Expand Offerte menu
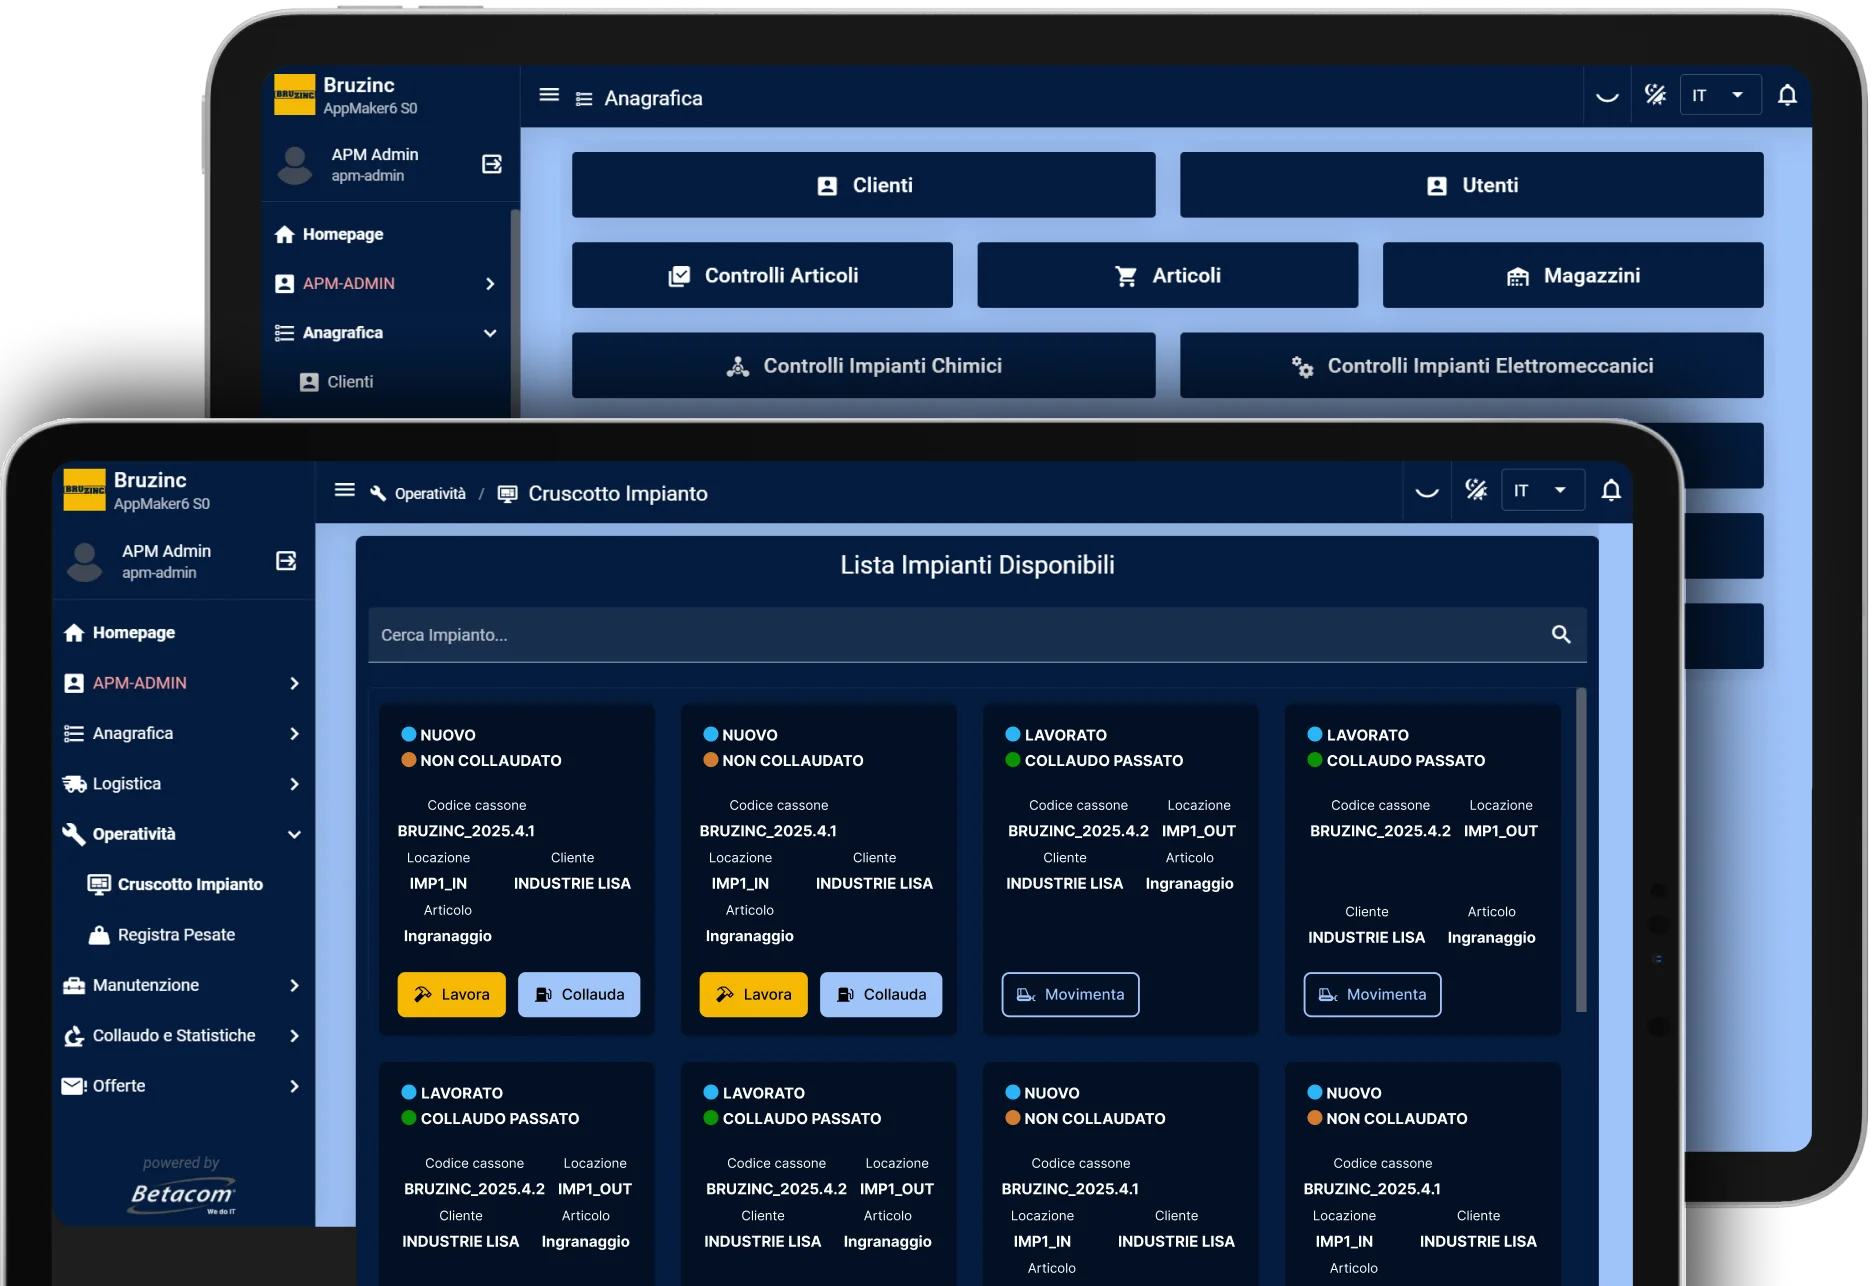This screenshot has height=1286, width=1876. (183, 1086)
